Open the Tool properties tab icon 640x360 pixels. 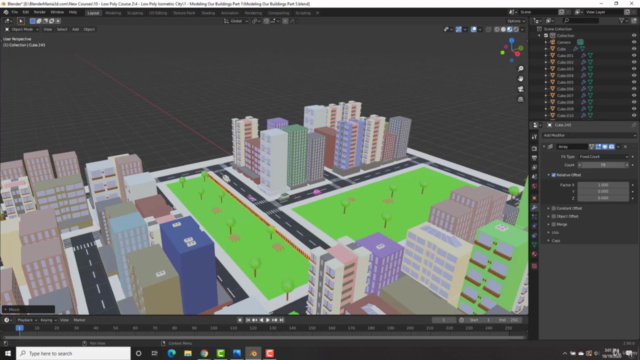pos(534,137)
